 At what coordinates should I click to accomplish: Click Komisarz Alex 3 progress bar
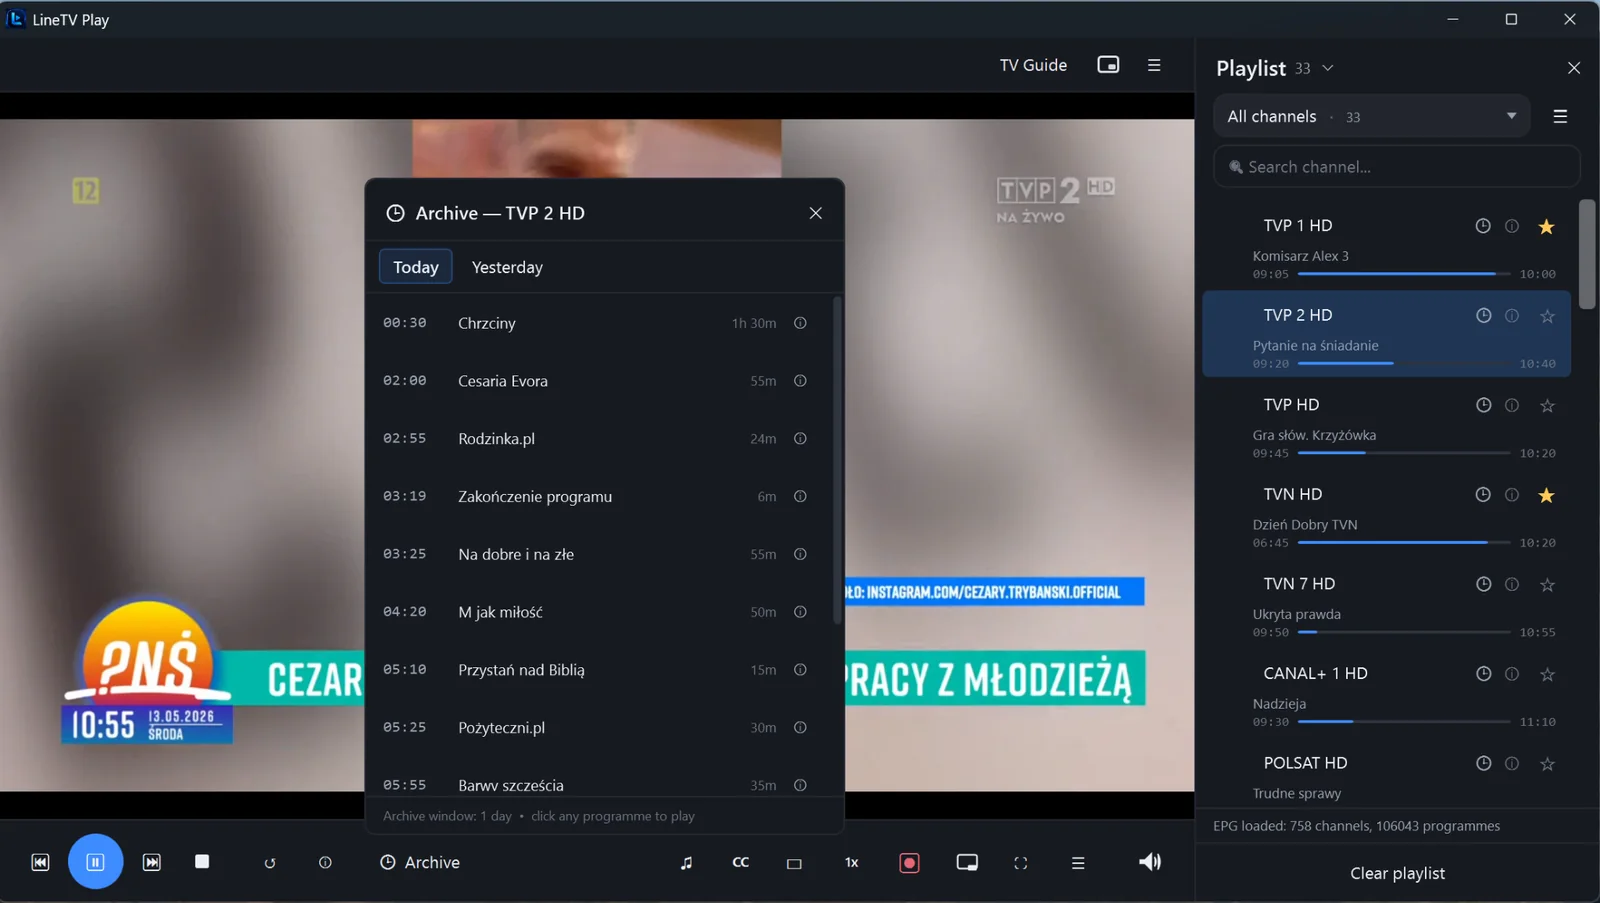[x=1404, y=274]
